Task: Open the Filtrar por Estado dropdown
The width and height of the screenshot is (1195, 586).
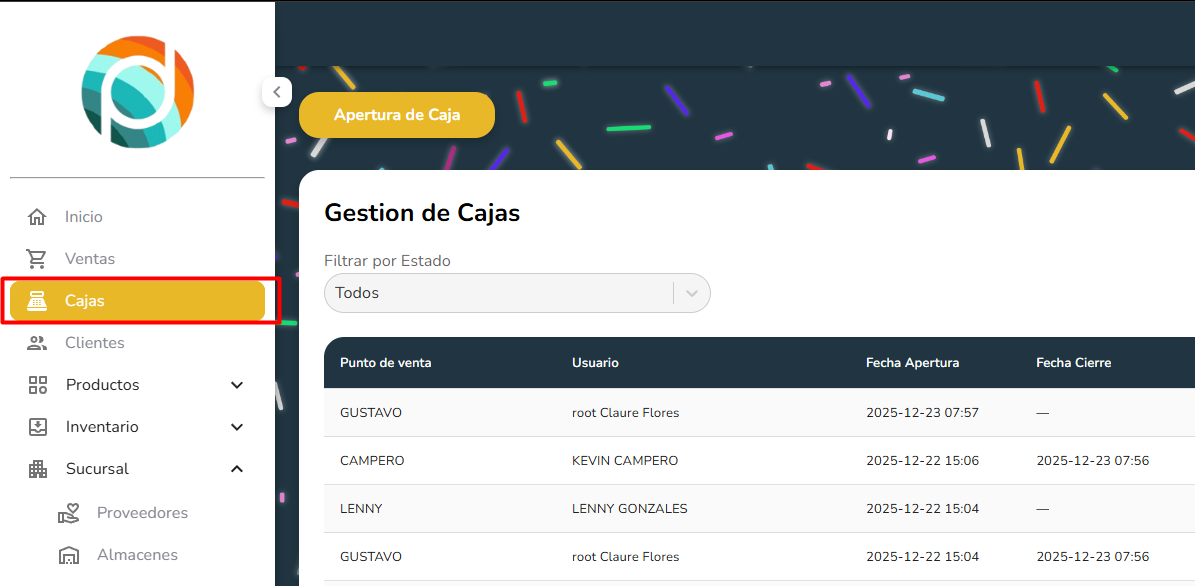Action: click(x=517, y=293)
